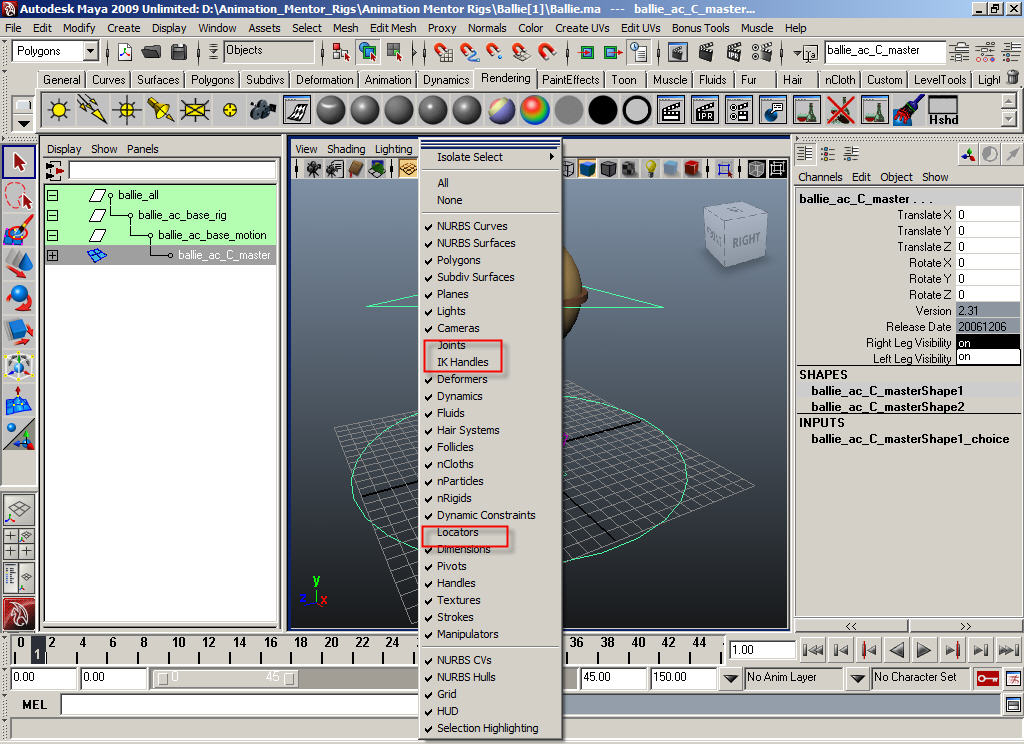The width and height of the screenshot is (1024, 744).
Task: Click the Scale tool icon
Action: 19,331
